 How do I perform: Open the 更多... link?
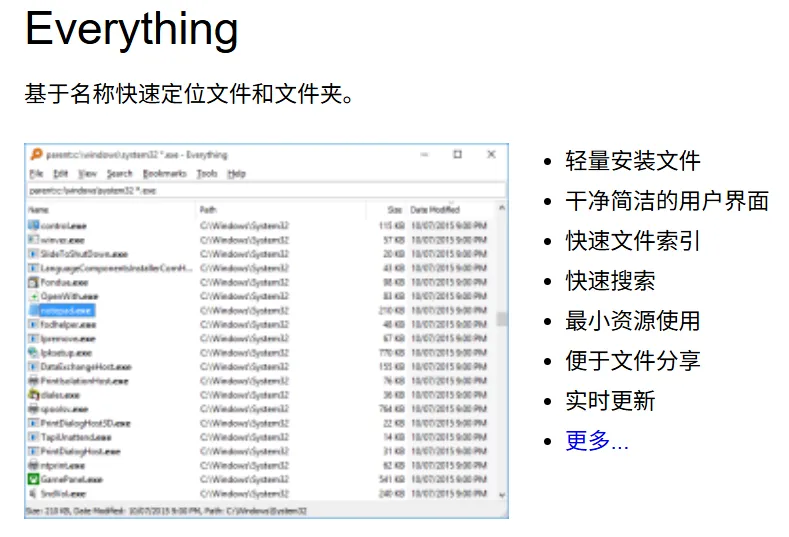[x=596, y=441]
